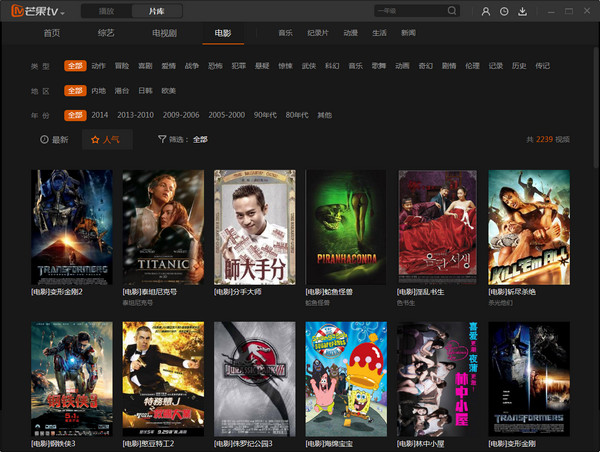Click the search magnifier icon

pos(452,12)
